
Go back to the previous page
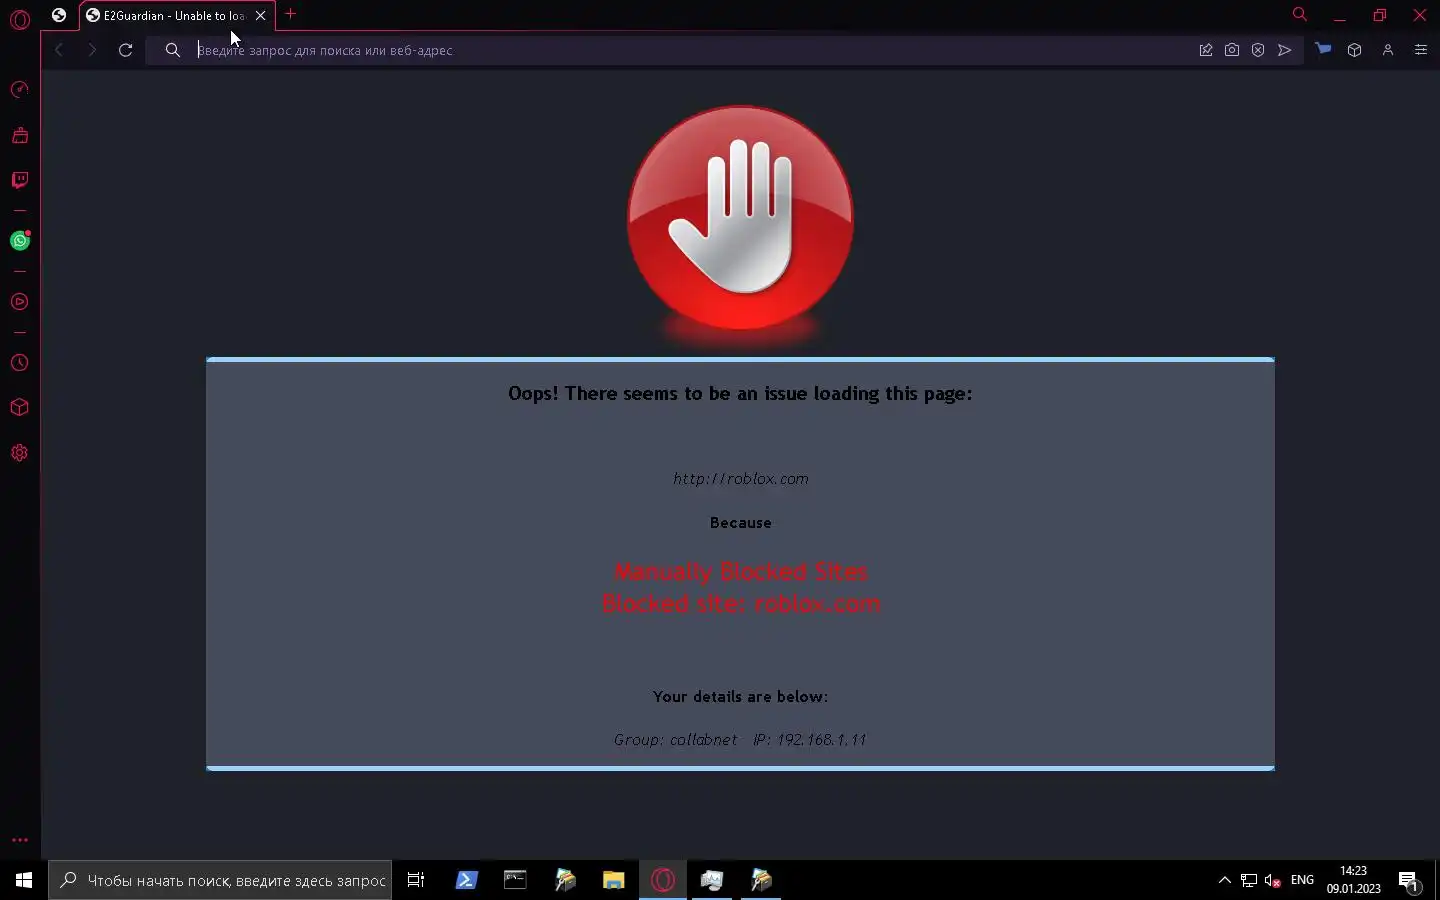coord(59,50)
